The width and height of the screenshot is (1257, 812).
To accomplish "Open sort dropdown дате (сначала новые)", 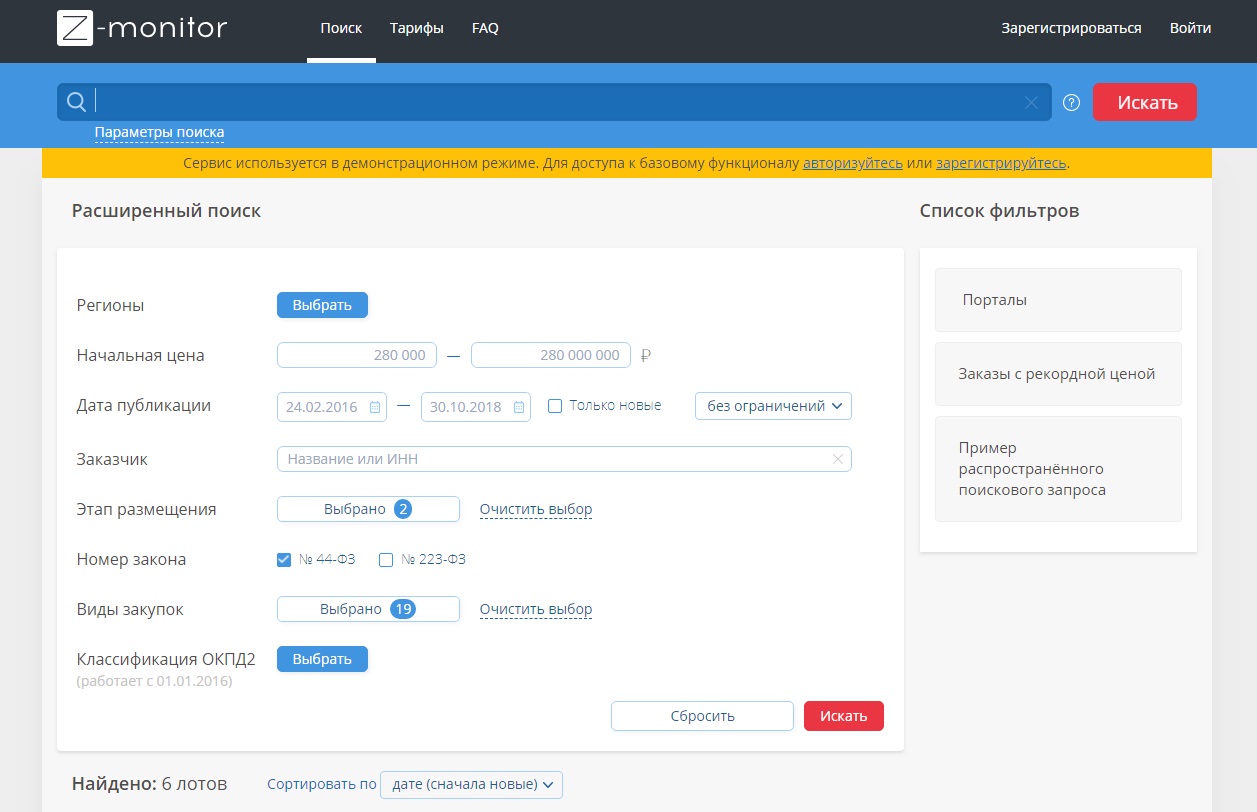I will coord(471,784).
